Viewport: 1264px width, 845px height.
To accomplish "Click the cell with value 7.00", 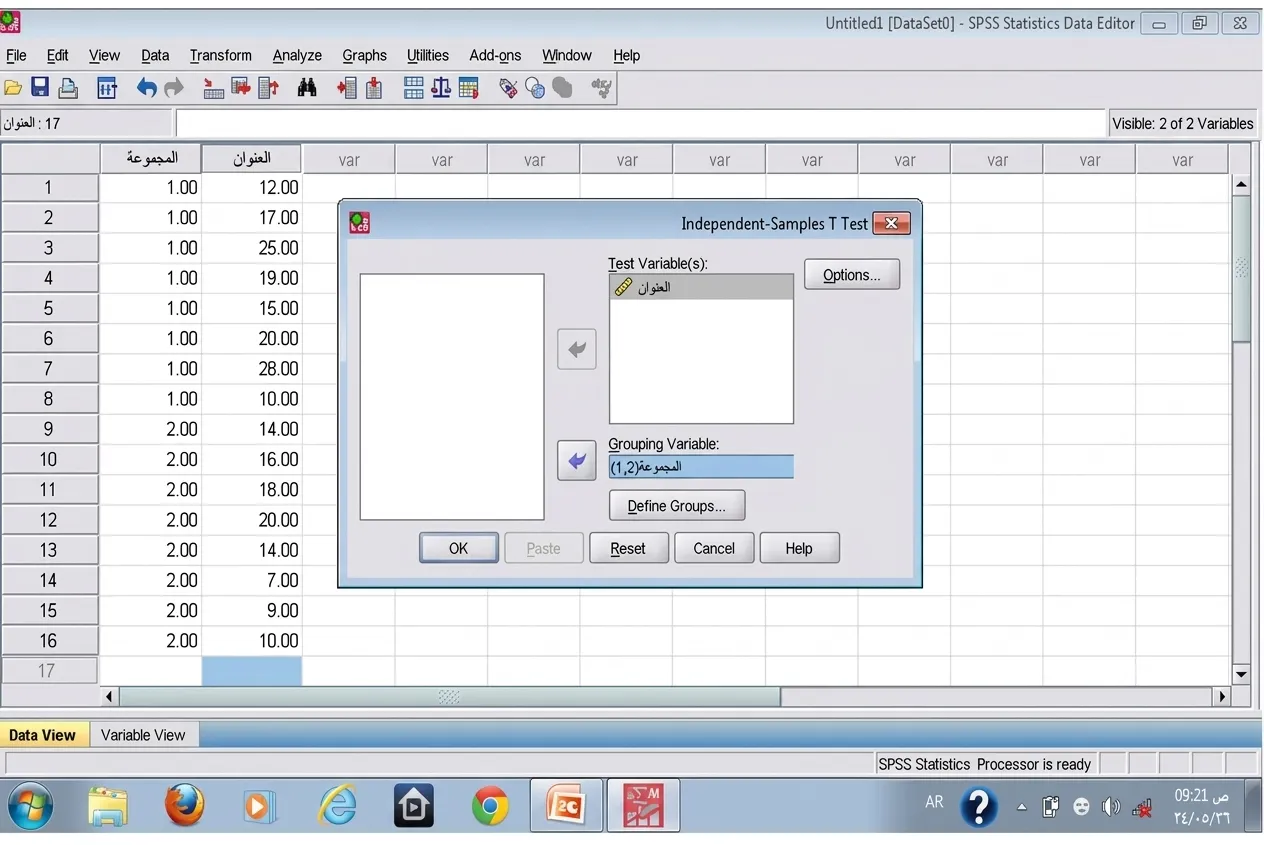I will tap(252, 580).
